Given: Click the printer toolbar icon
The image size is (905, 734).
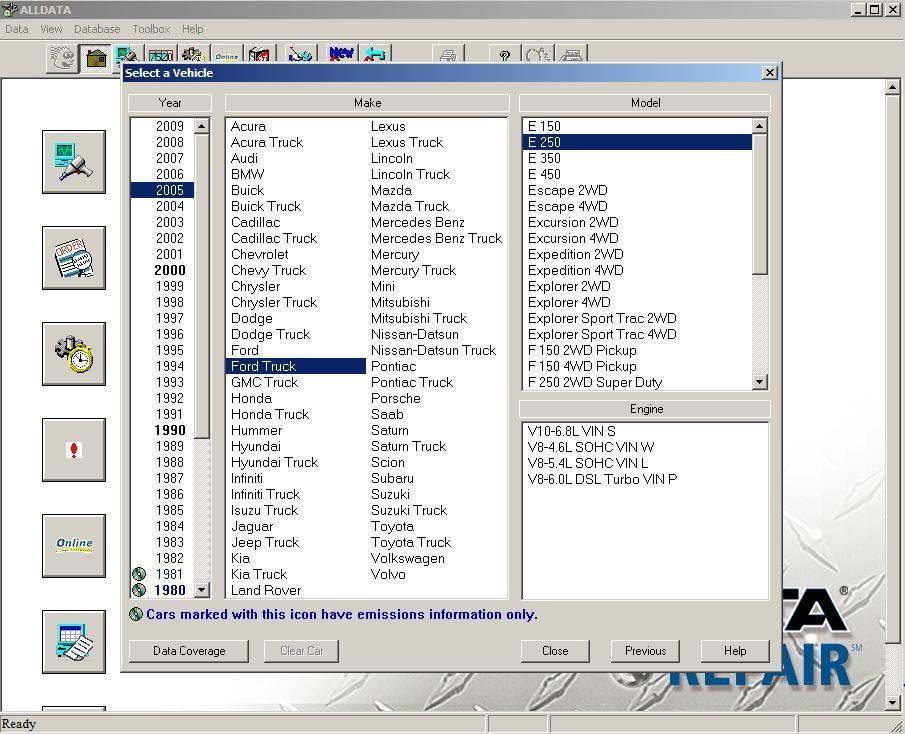Looking at the screenshot, I should click(449, 56).
